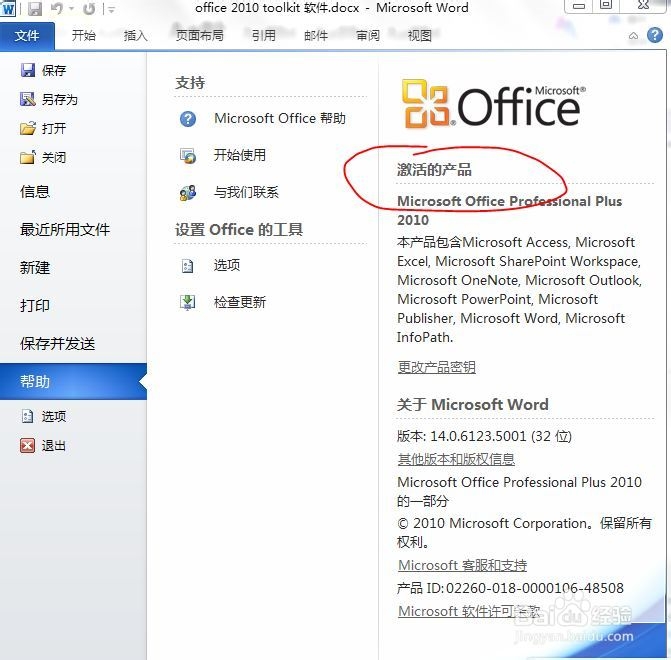
Task: Switch to the 插入 ribbon tab
Action: pyautogui.click(x=135, y=35)
